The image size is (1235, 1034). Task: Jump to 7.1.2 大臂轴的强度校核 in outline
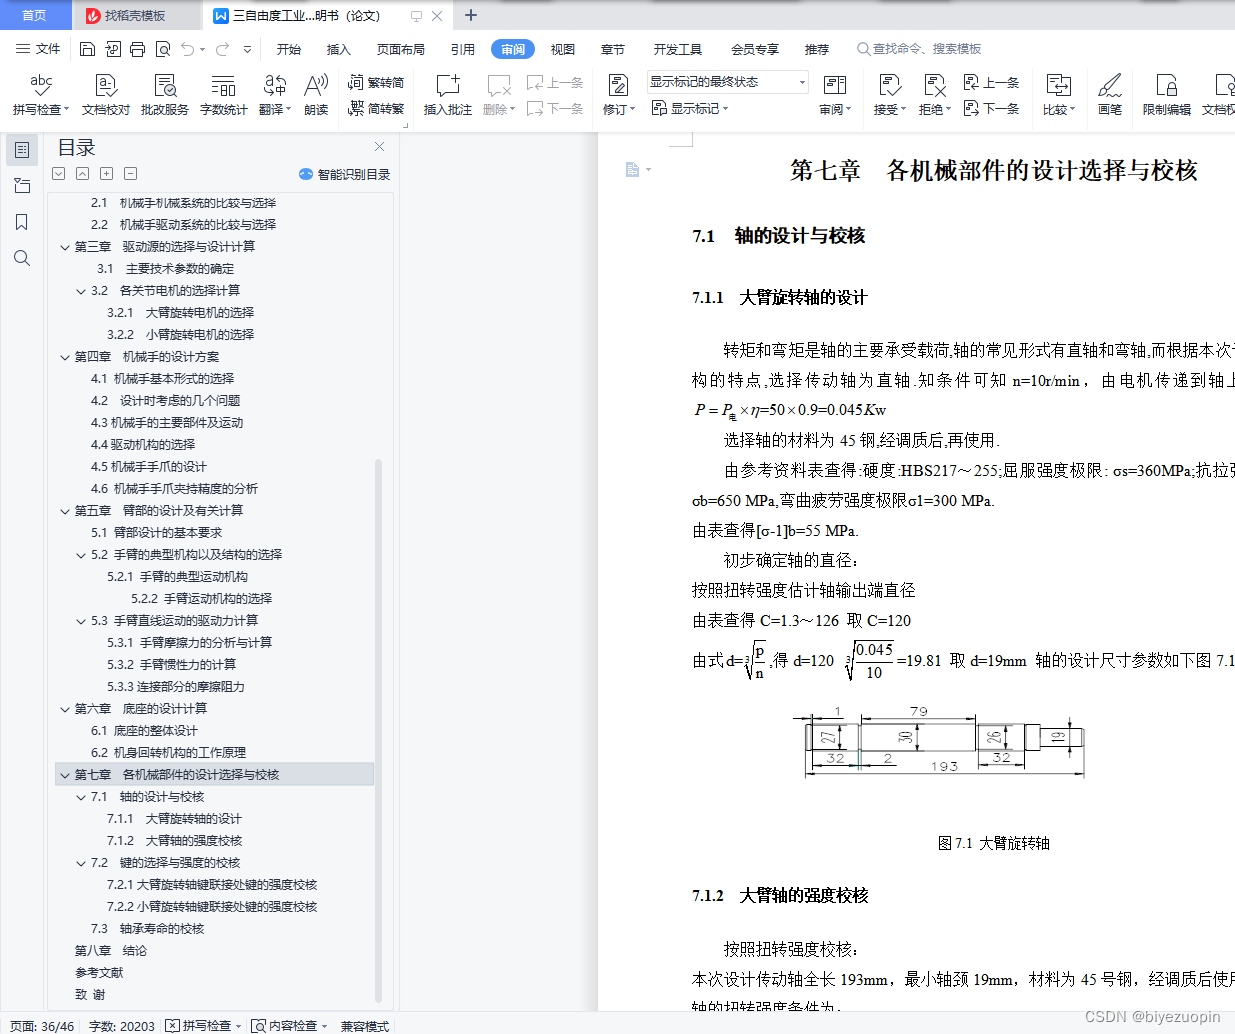click(x=175, y=841)
